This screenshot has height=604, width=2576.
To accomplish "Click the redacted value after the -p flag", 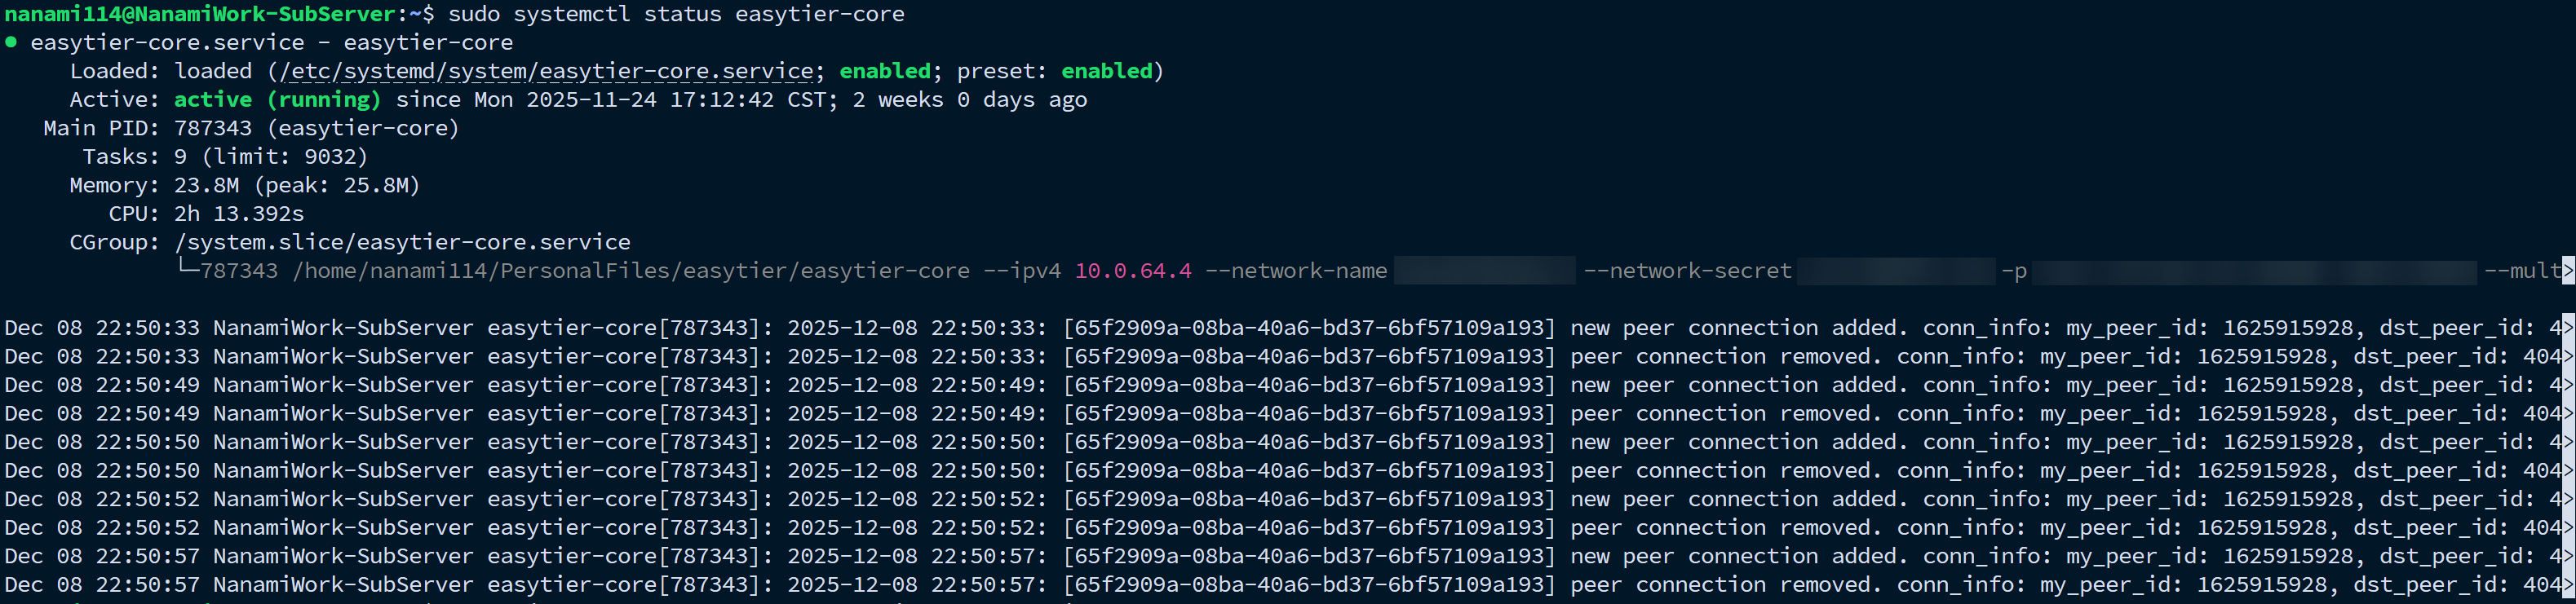I will click(2254, 271).
